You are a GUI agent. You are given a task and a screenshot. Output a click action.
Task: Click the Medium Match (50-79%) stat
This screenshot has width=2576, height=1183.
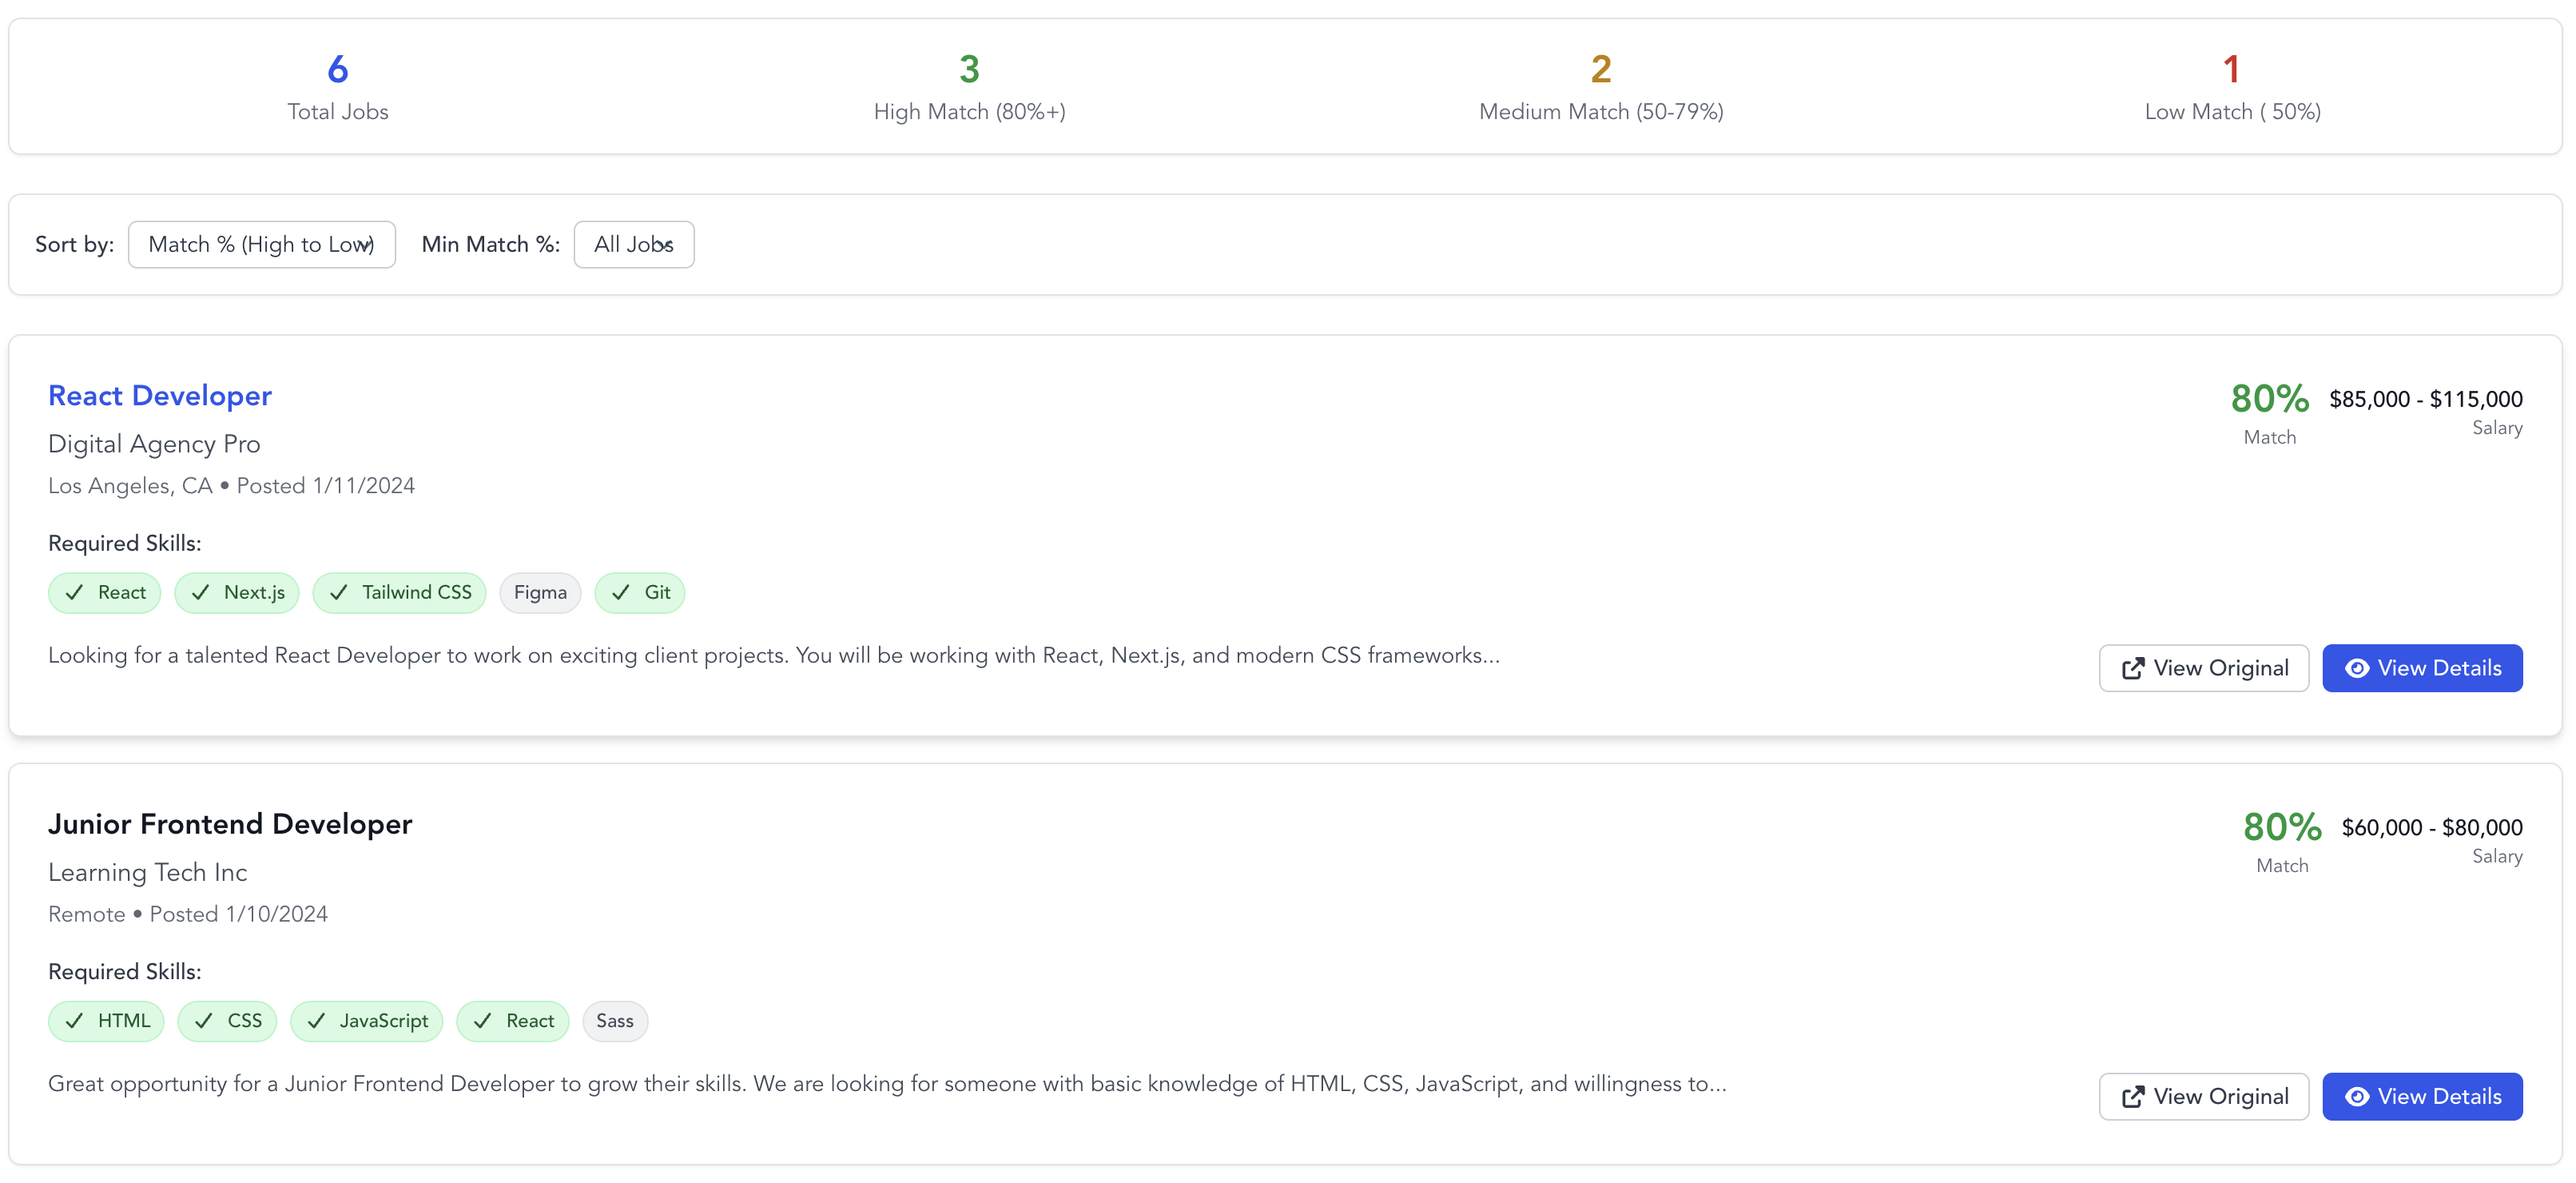[x=1600, y=88]
